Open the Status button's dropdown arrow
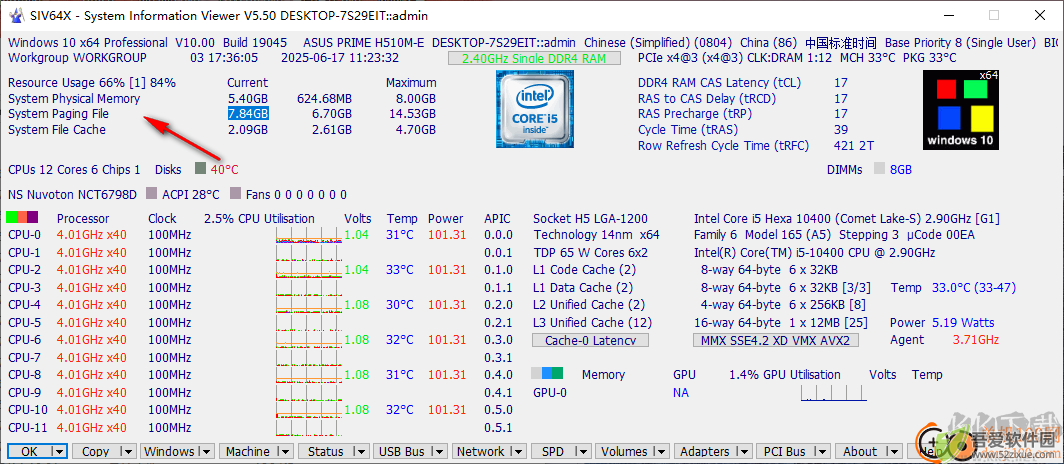 tap(363, 452)
